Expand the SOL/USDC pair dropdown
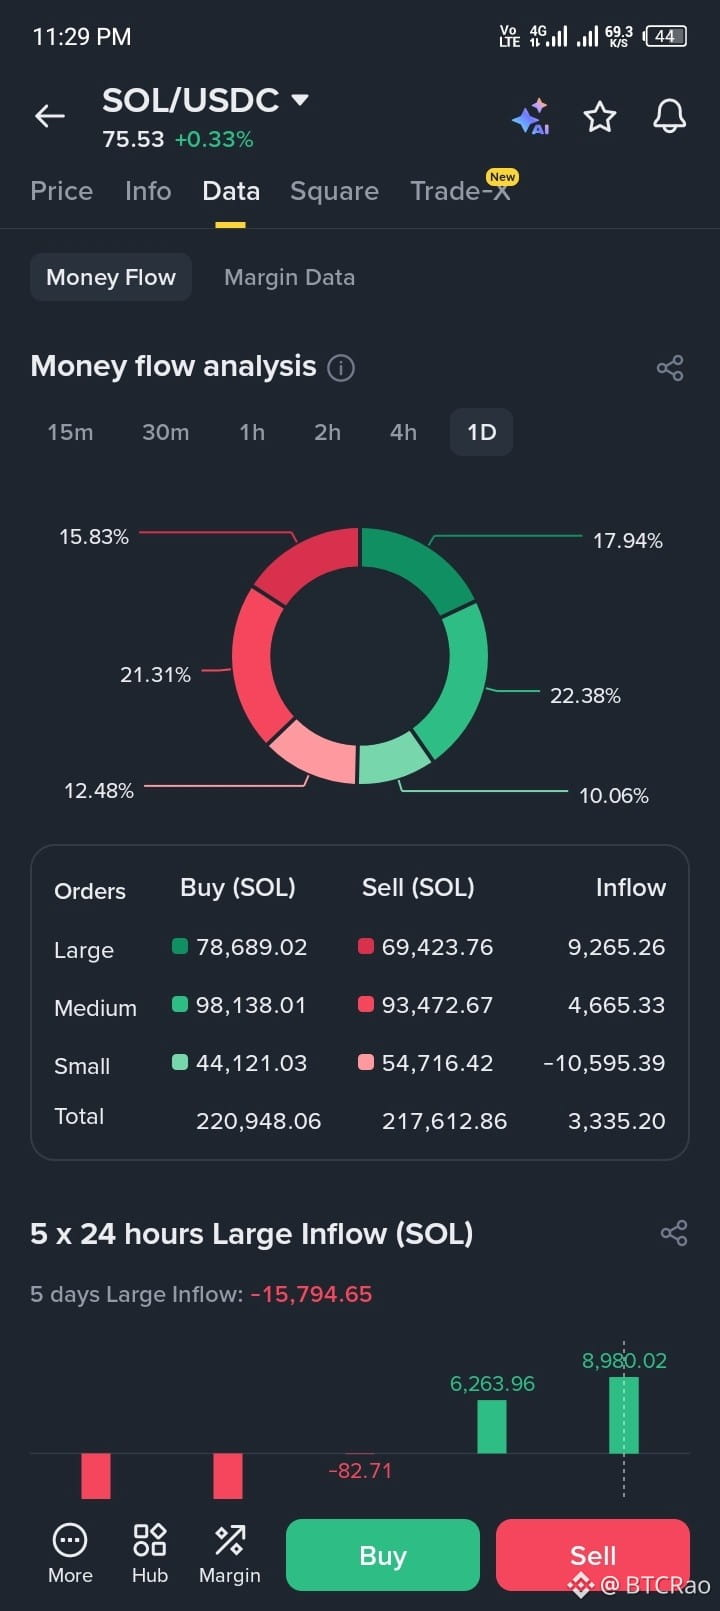 (300, 100)
